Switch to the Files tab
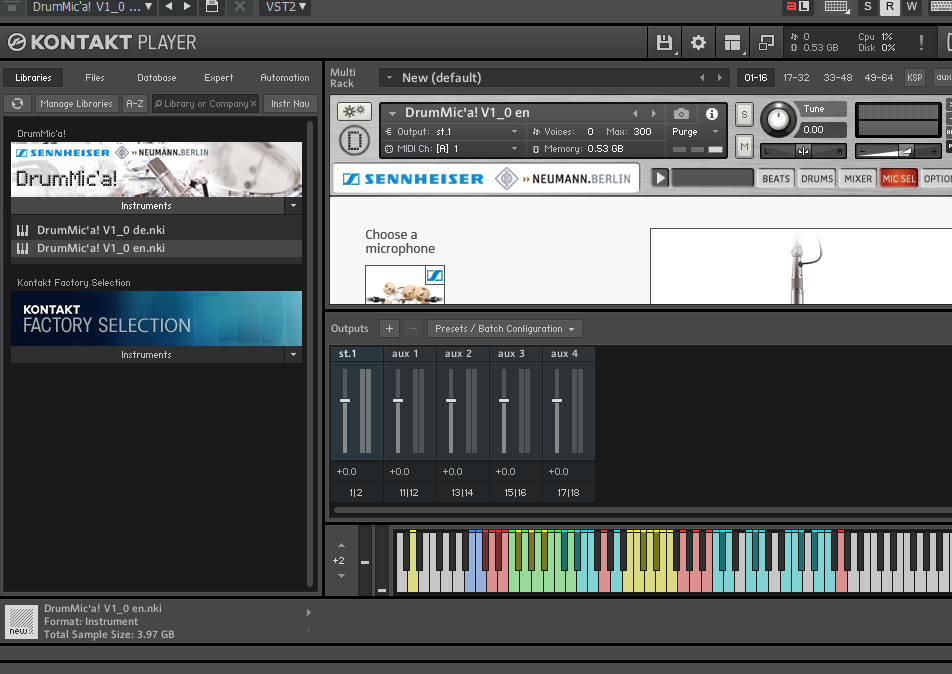The image size is (952, 674). coord(95,77)
